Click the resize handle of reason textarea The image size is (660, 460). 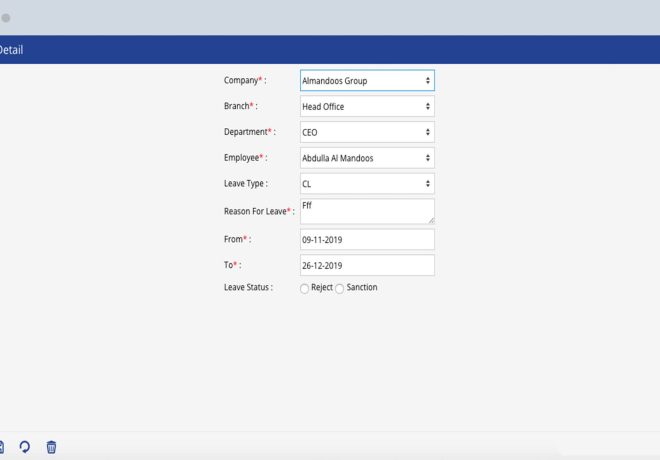(430, 219)
